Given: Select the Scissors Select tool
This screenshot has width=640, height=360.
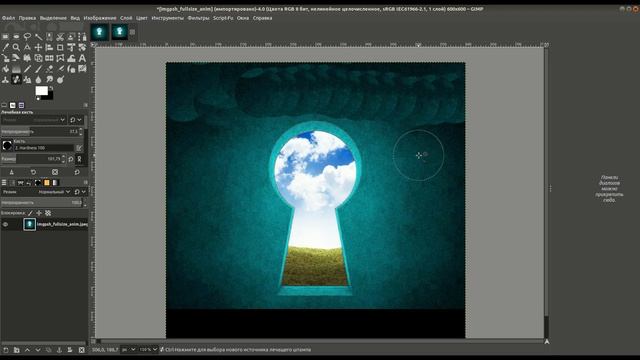Looking at the screenshot, I should (x=60, y=37).
